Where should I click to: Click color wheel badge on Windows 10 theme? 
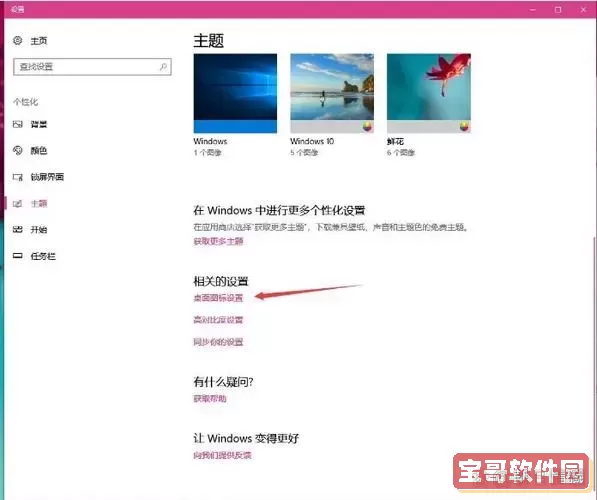click(367, 127)
